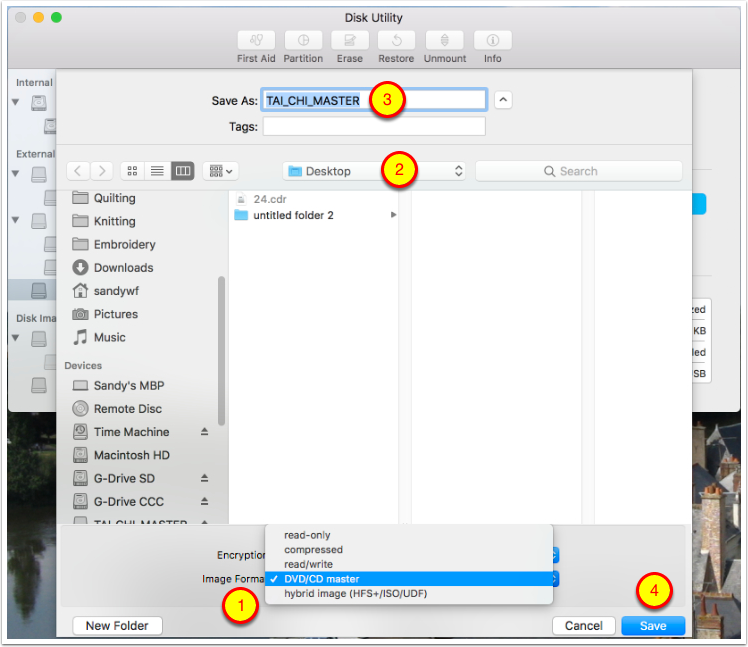
Task: Open the item arrangement dropdown
Action: point(221,171)
